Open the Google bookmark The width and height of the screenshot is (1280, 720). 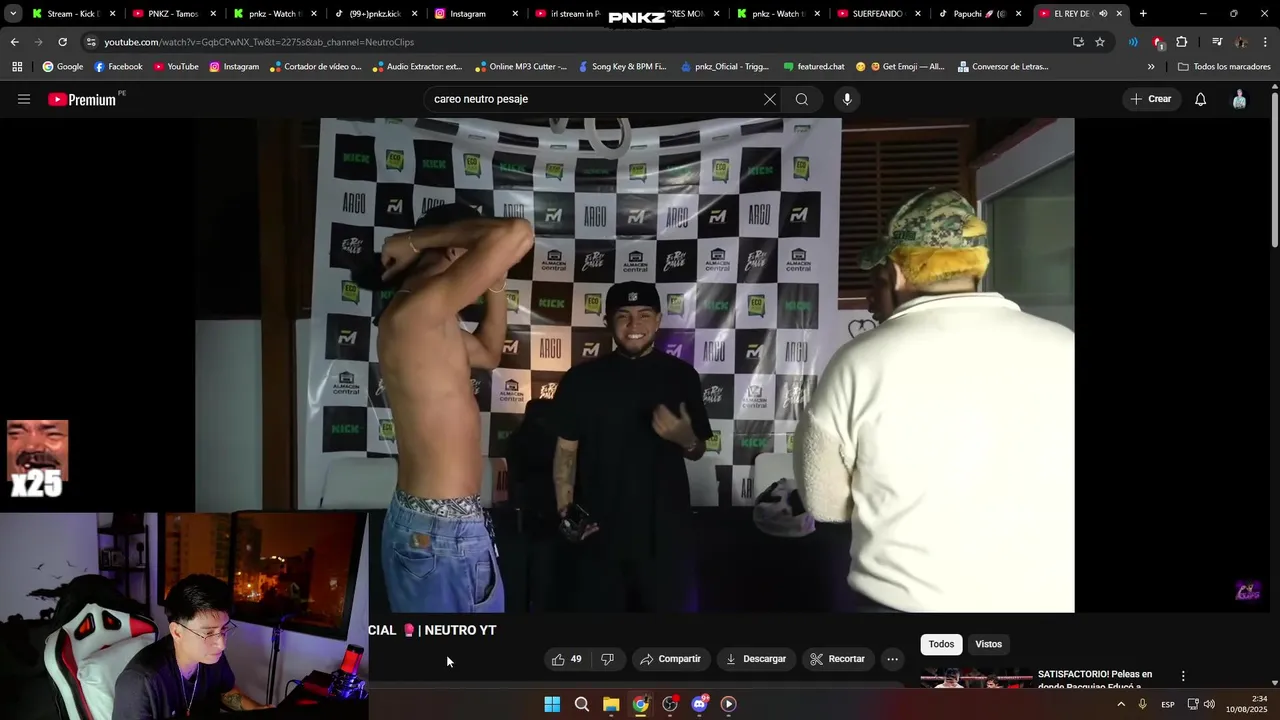(63, 67)
